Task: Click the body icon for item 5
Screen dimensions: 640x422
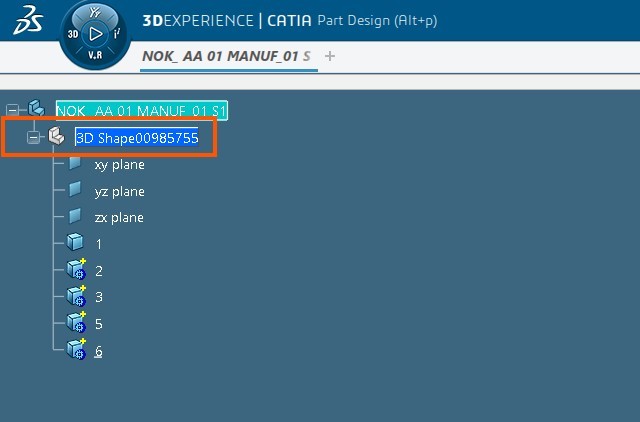Action: [76, 323]
